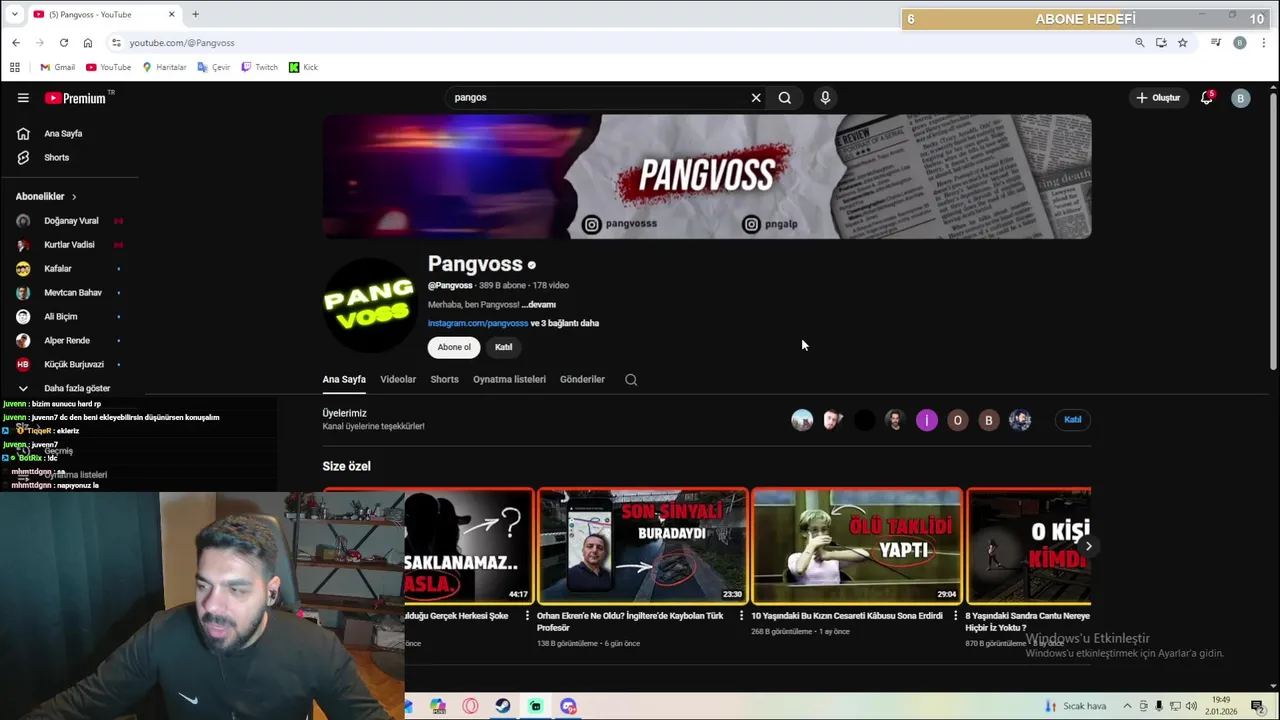Screen dimensions: 1280x720
Task: Open Doğanay Vural subscription
Action: tap(70, 221)
